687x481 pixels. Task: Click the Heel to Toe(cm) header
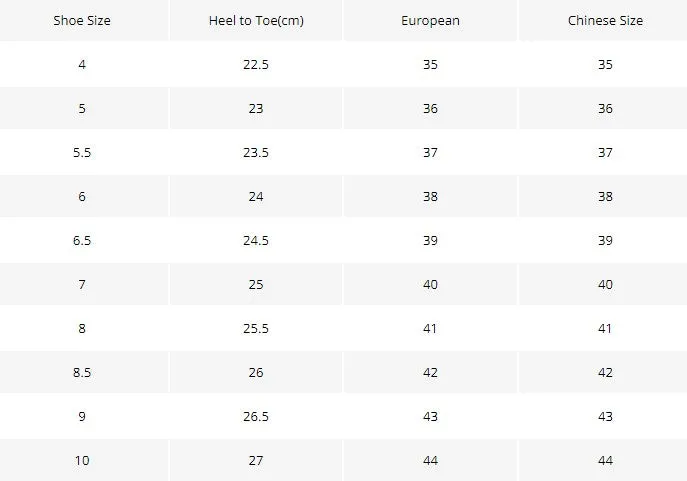pos(256,21)
